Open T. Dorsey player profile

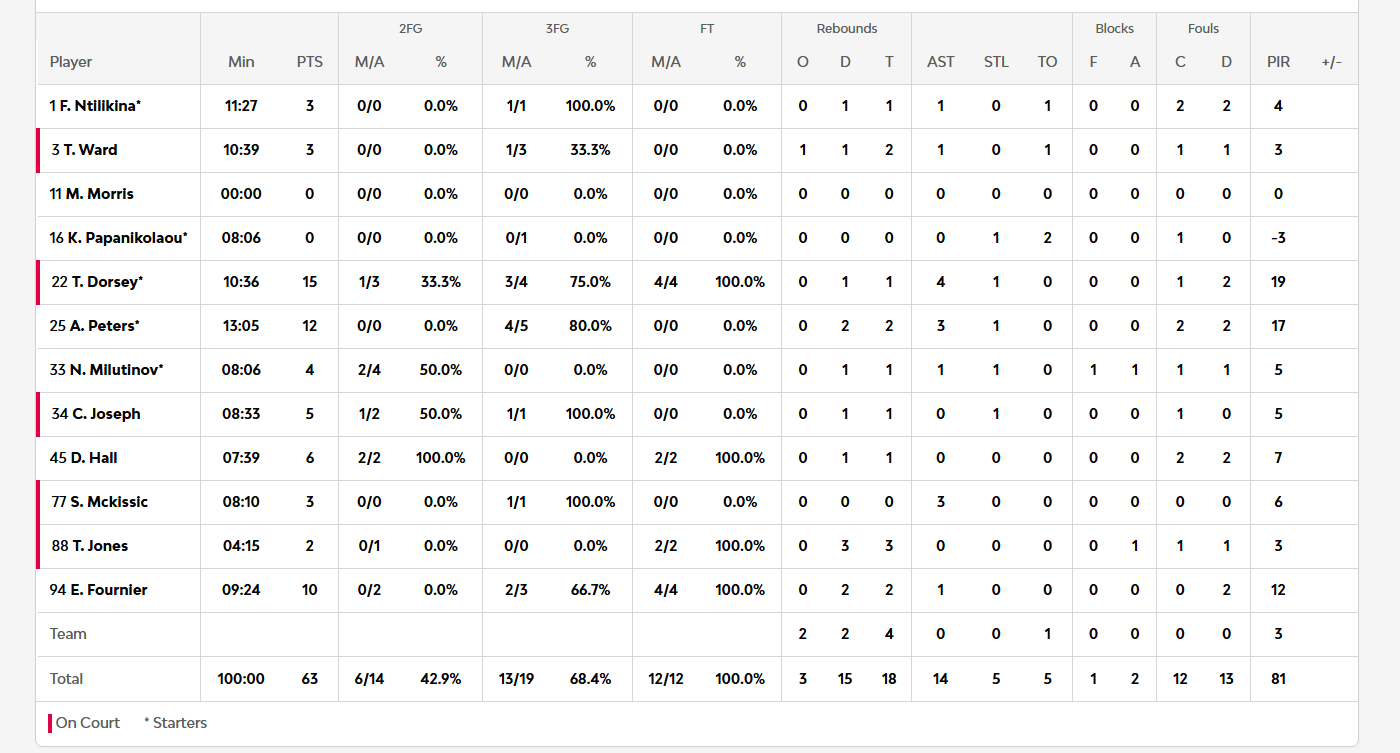106,282
